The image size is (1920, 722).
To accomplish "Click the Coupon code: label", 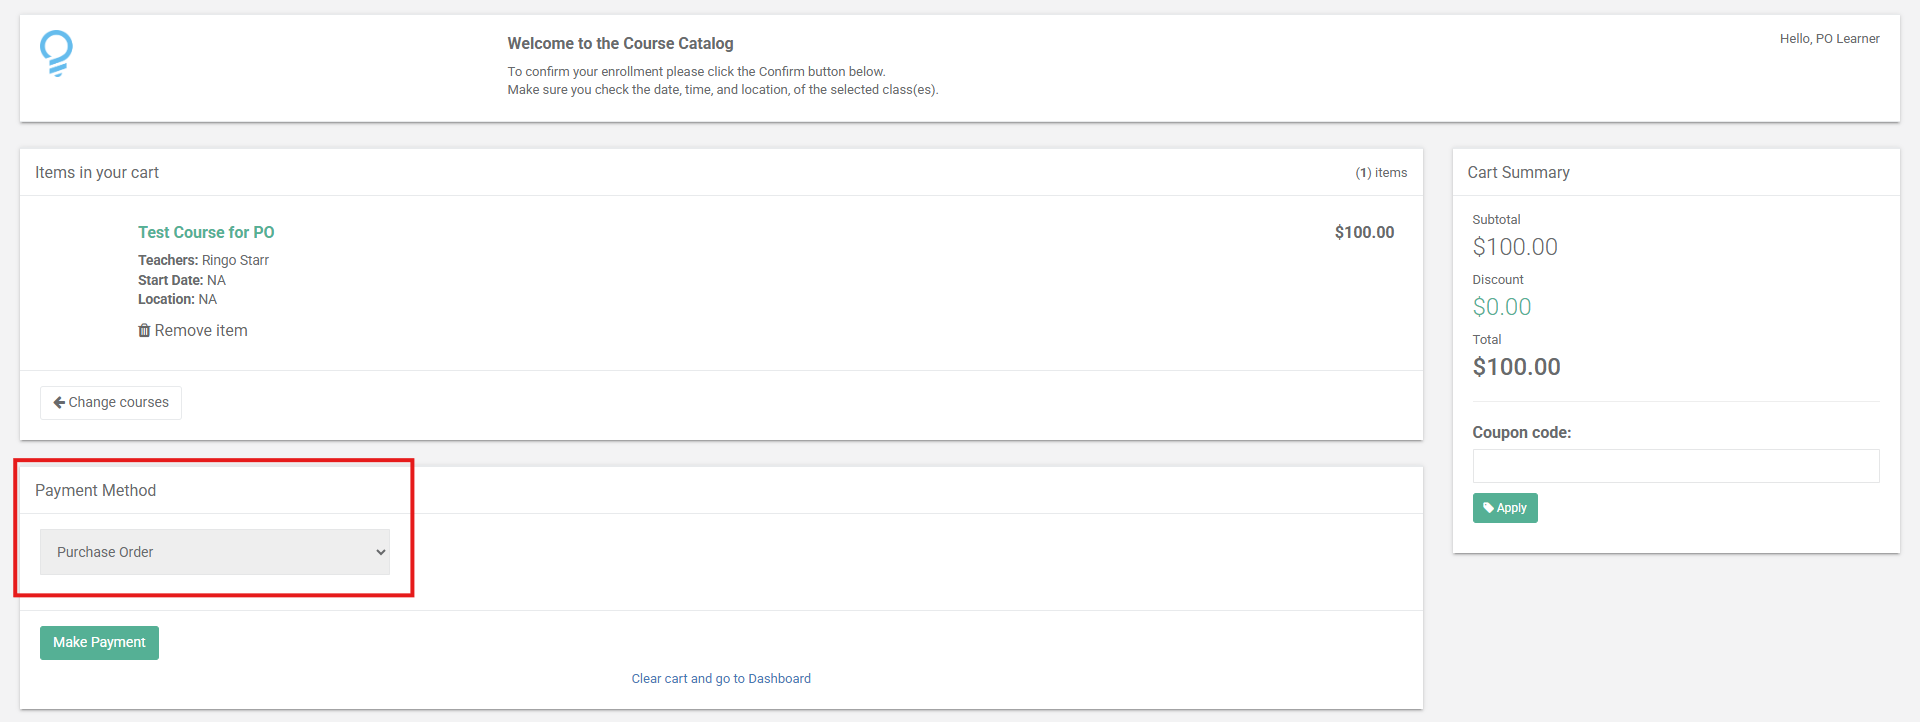I will coord(1521,432).
